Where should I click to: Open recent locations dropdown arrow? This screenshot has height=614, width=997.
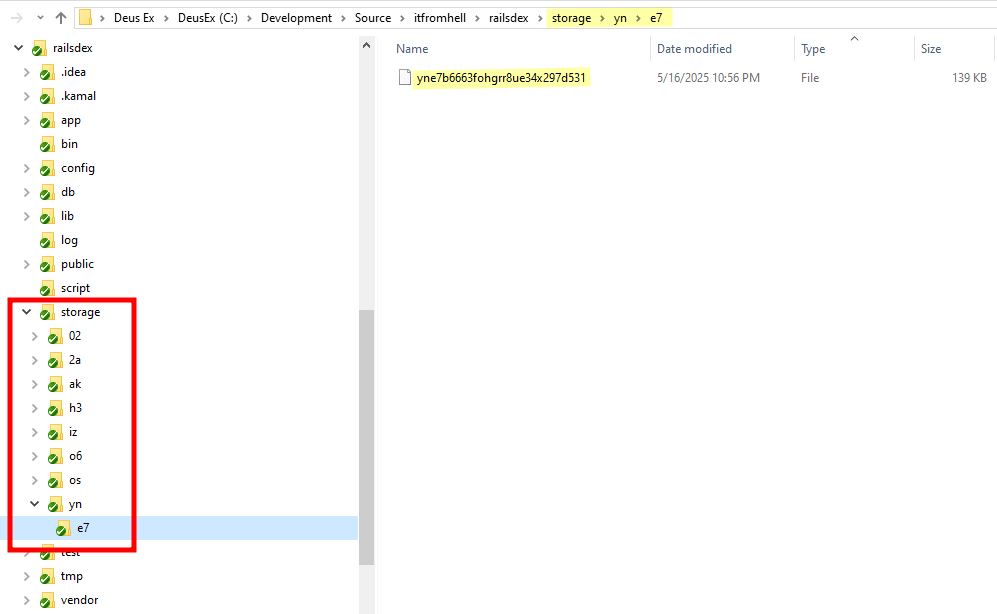click(x=39, y=18)
